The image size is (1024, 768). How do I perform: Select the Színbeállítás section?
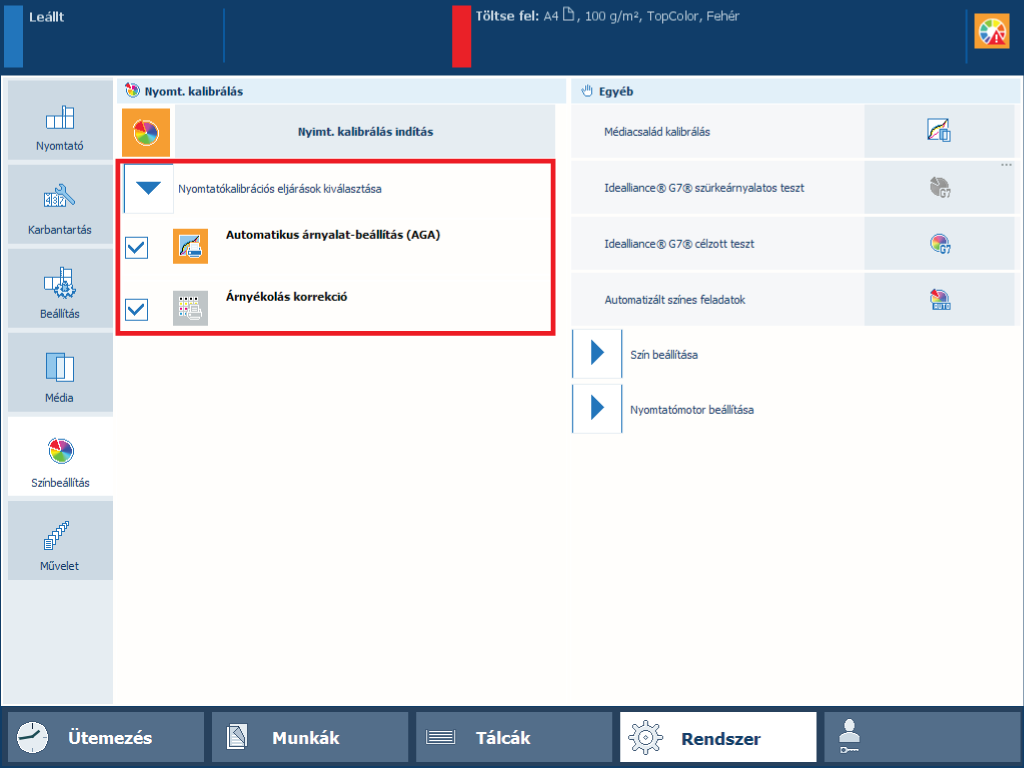coord(60,456)
